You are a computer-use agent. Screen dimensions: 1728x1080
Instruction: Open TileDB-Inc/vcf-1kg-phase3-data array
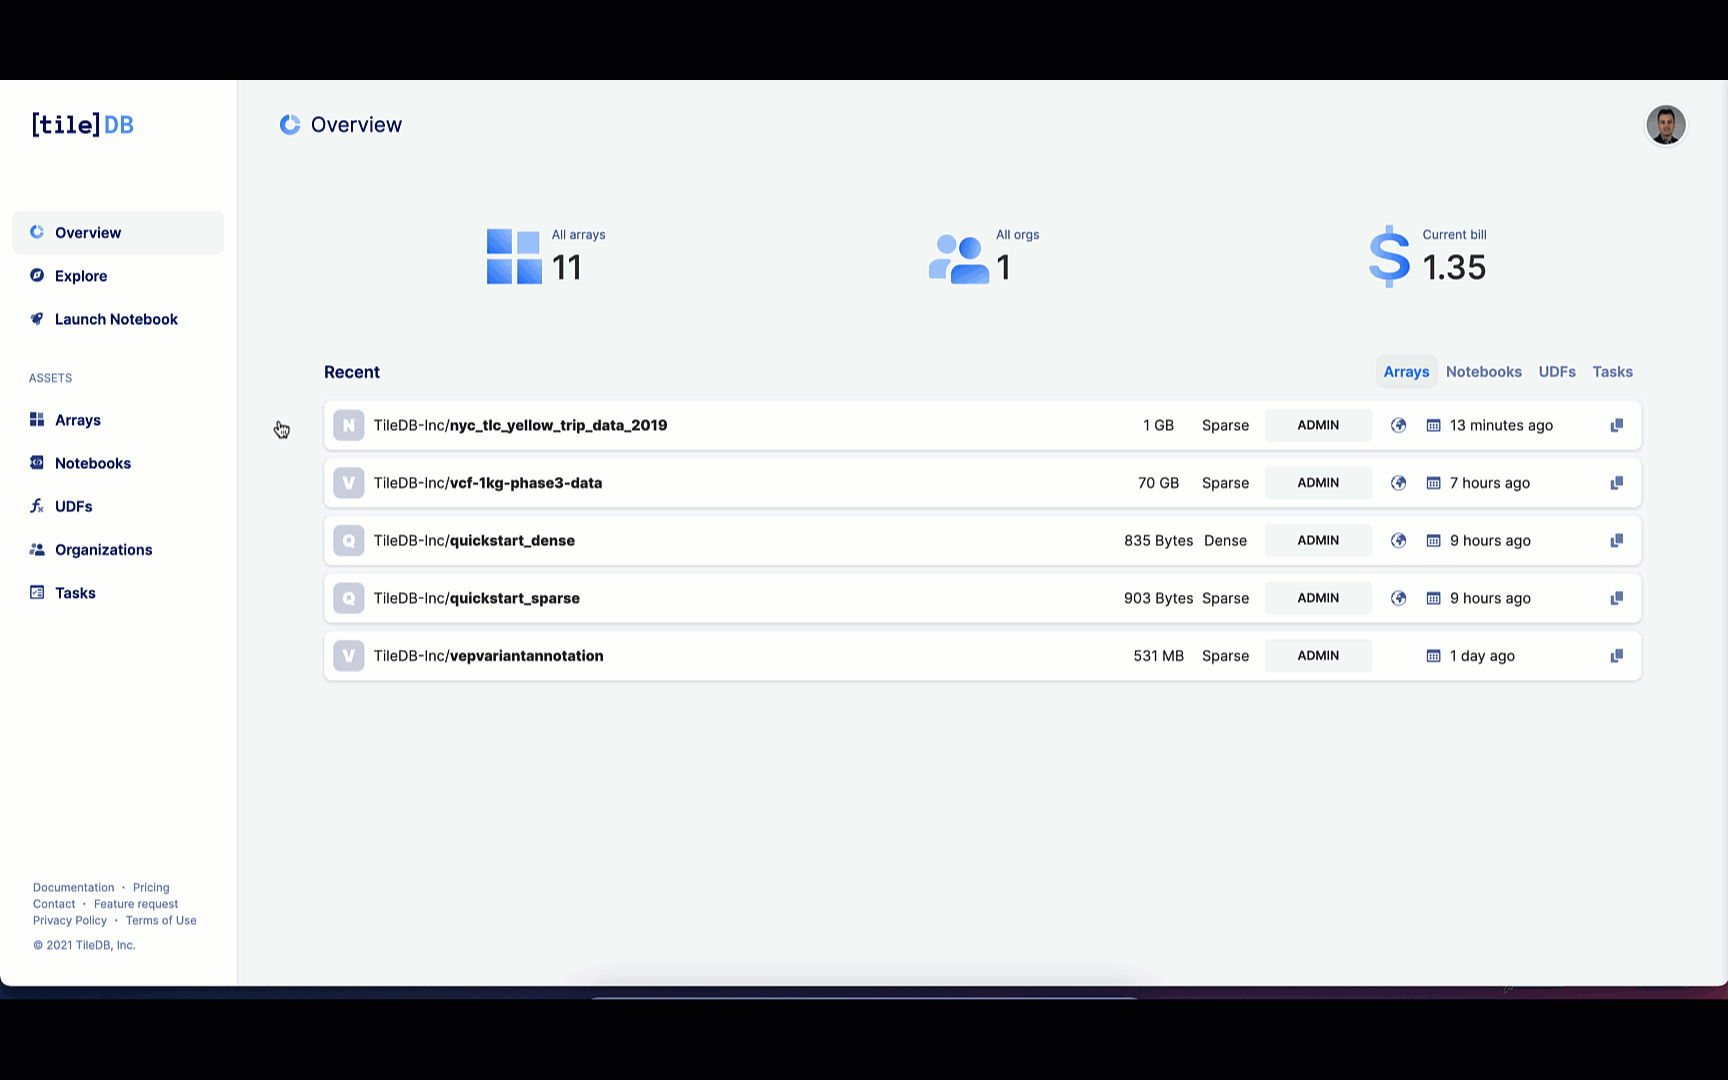coord(982,483)
